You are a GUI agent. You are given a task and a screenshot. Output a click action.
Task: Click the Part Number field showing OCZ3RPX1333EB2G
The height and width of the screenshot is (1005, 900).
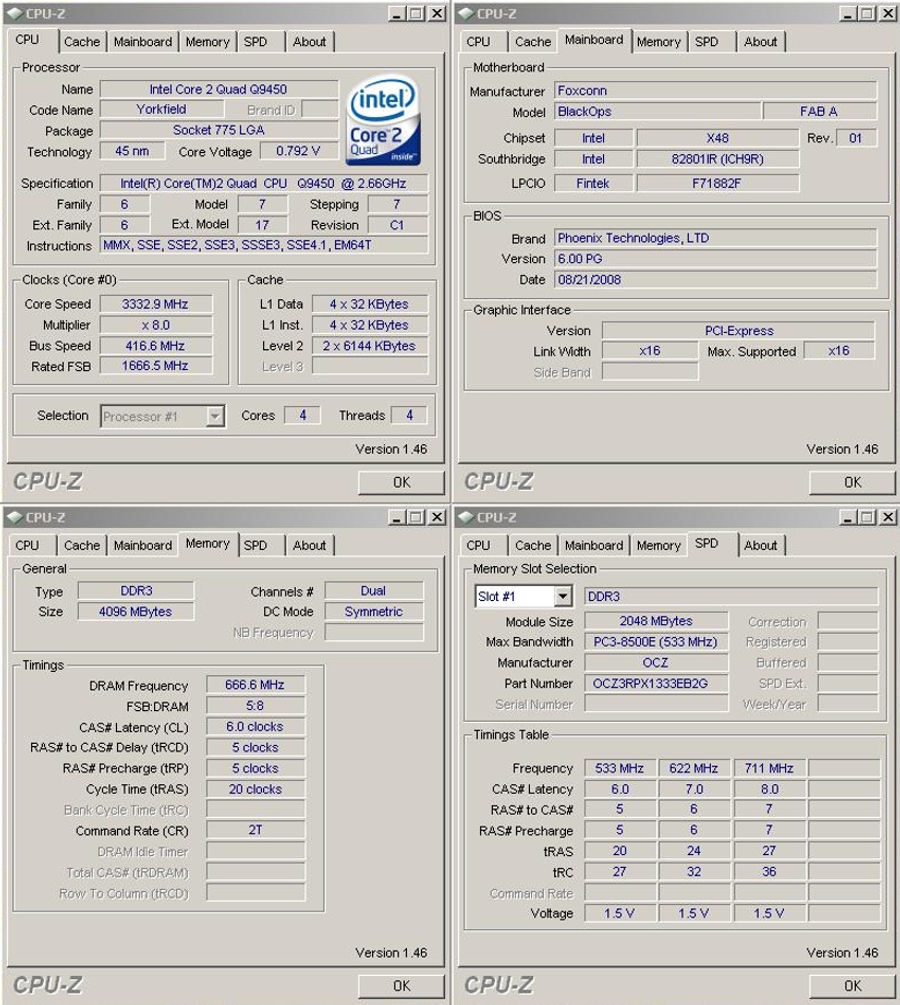pos(656,683)
